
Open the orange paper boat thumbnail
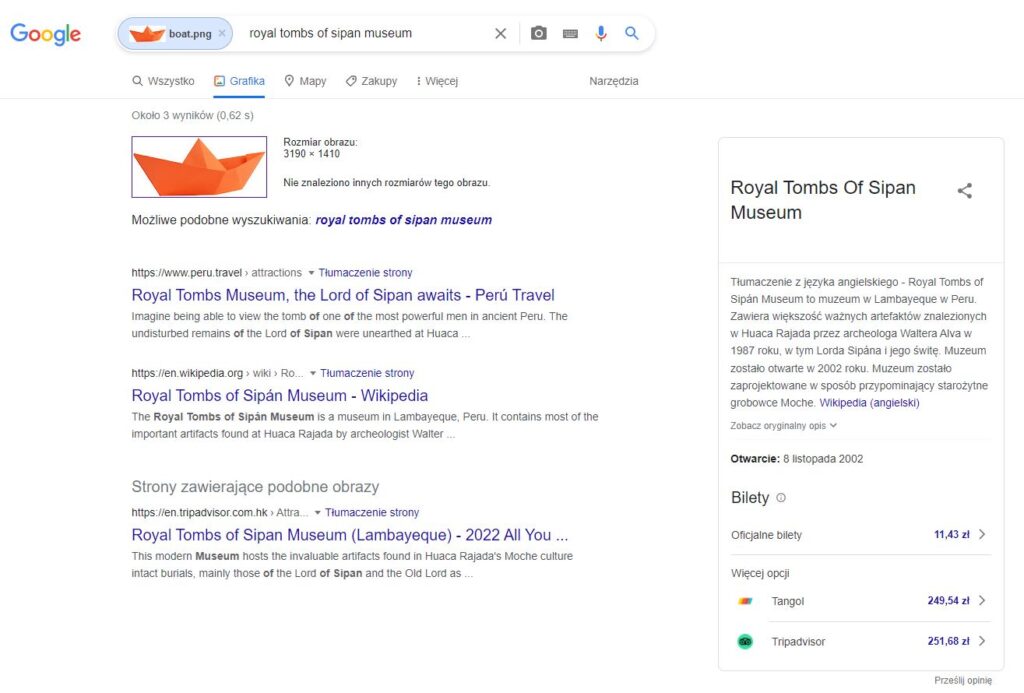(x=199, y=167)
